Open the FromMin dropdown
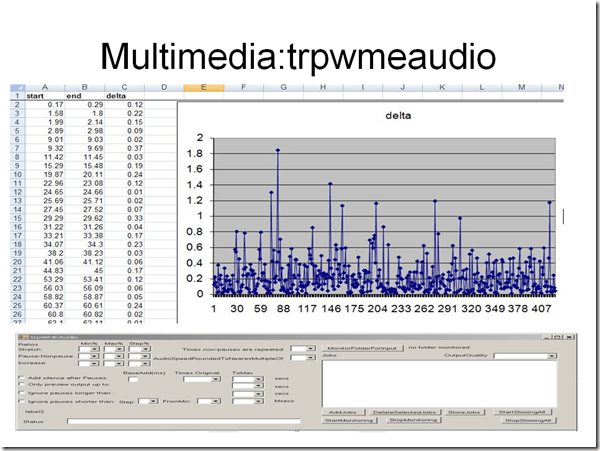600x451 pixels. coord(216,401)
